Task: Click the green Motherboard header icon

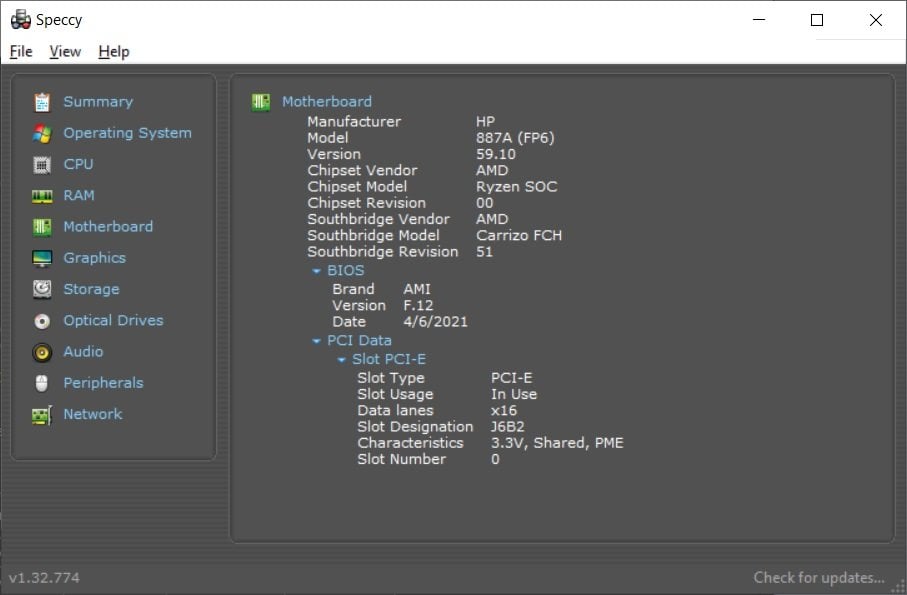Action: (x=261, y=102)
